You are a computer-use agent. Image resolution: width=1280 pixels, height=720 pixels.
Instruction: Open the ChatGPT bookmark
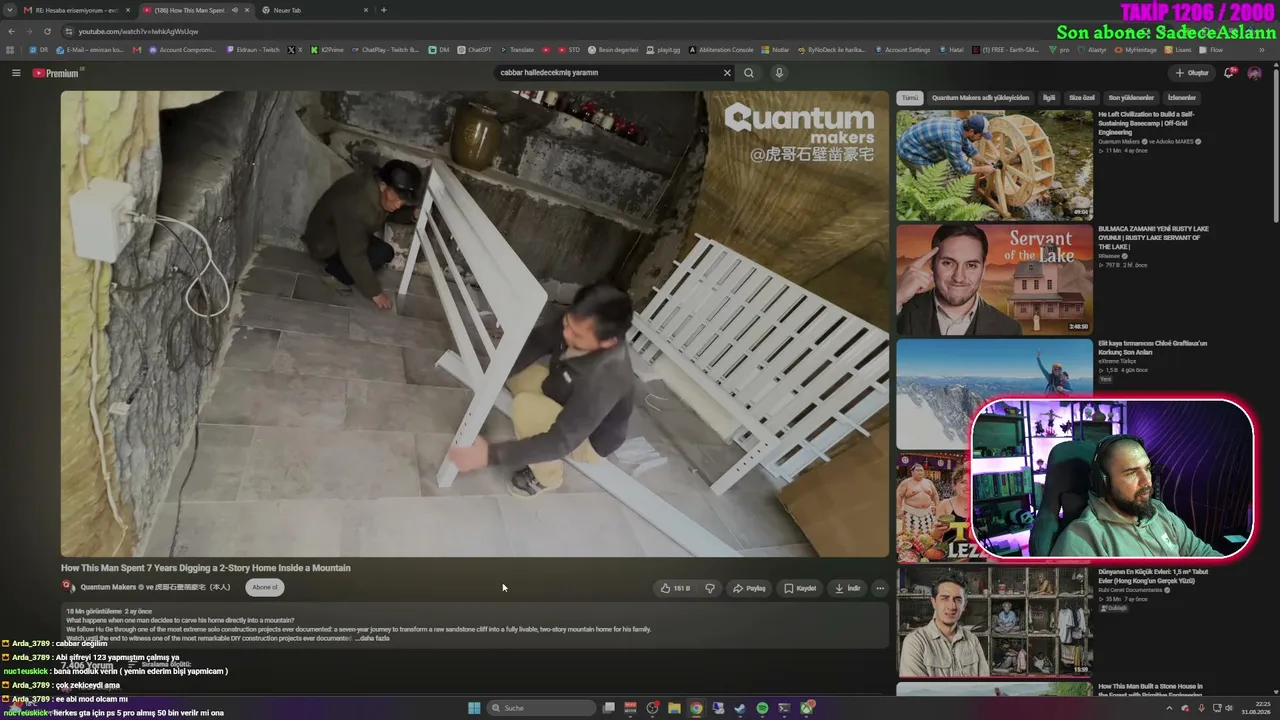coord(474,49)
